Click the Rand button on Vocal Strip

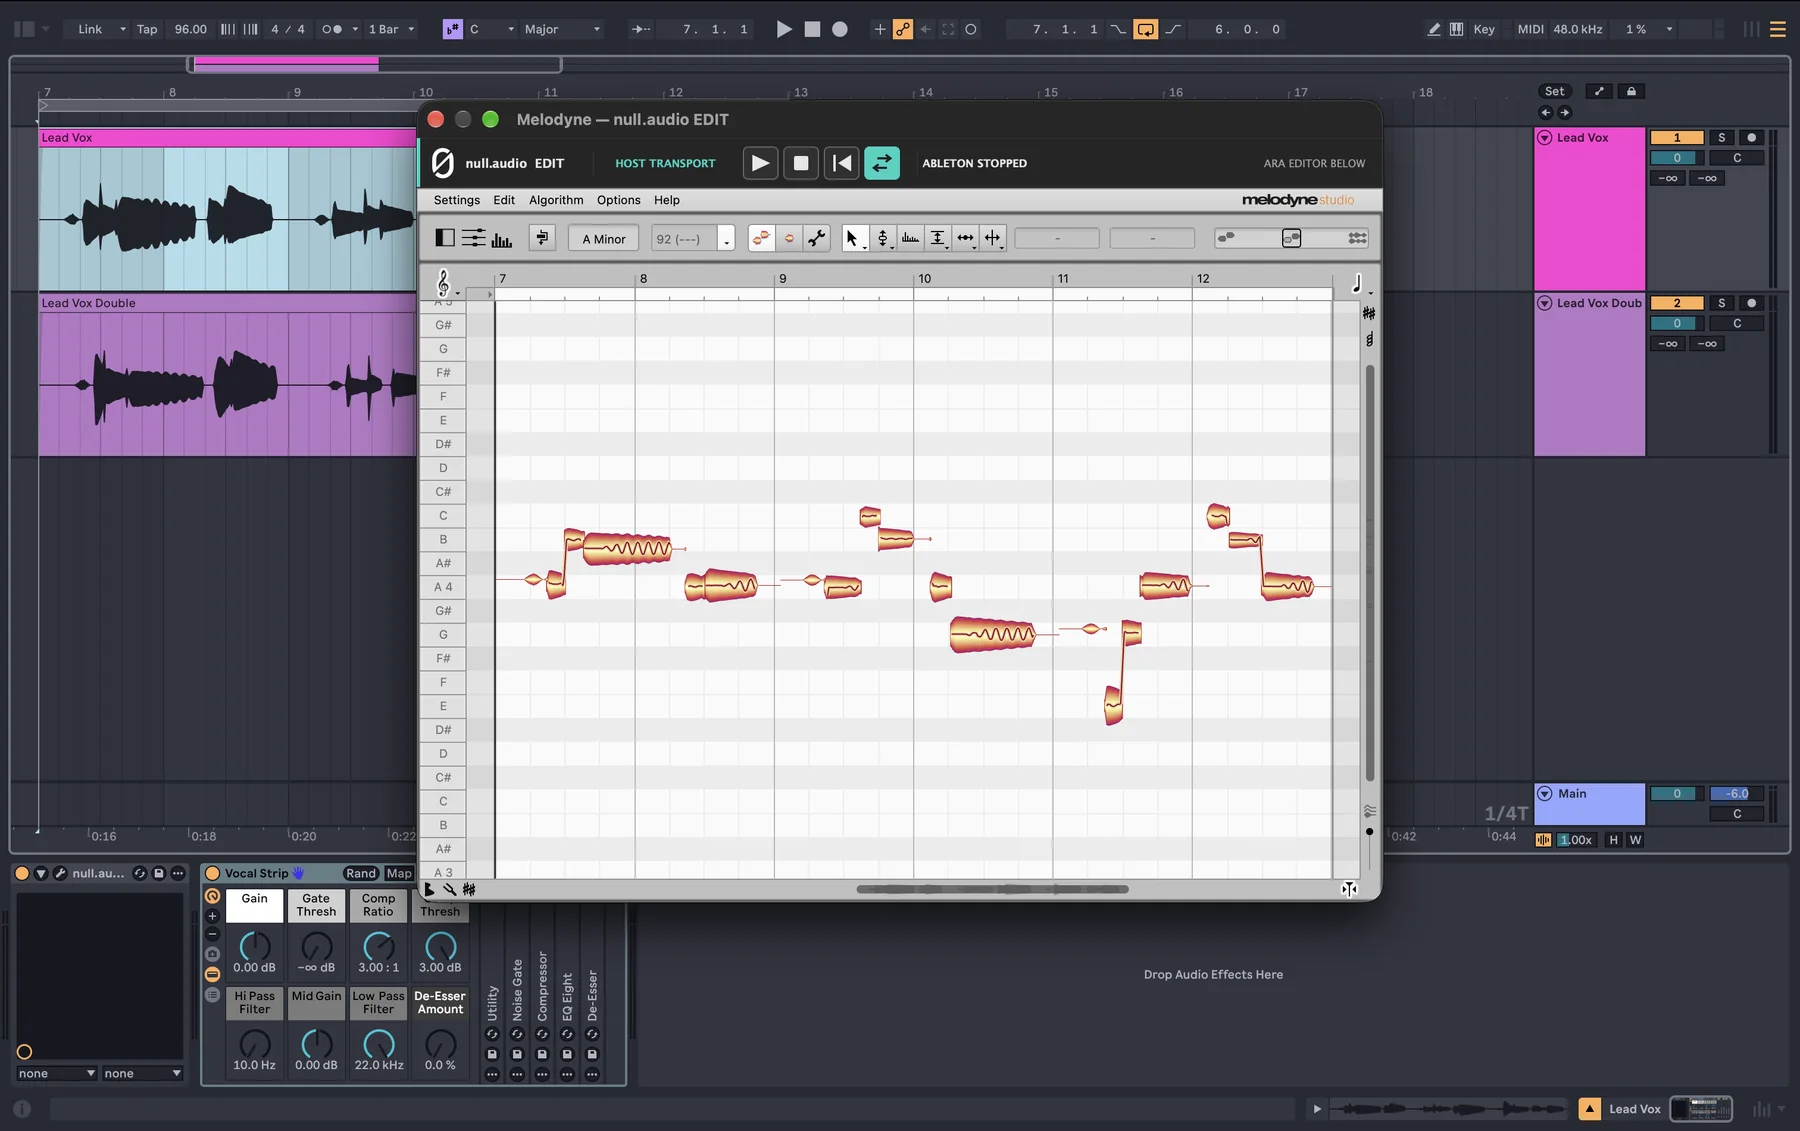point(361,873)
